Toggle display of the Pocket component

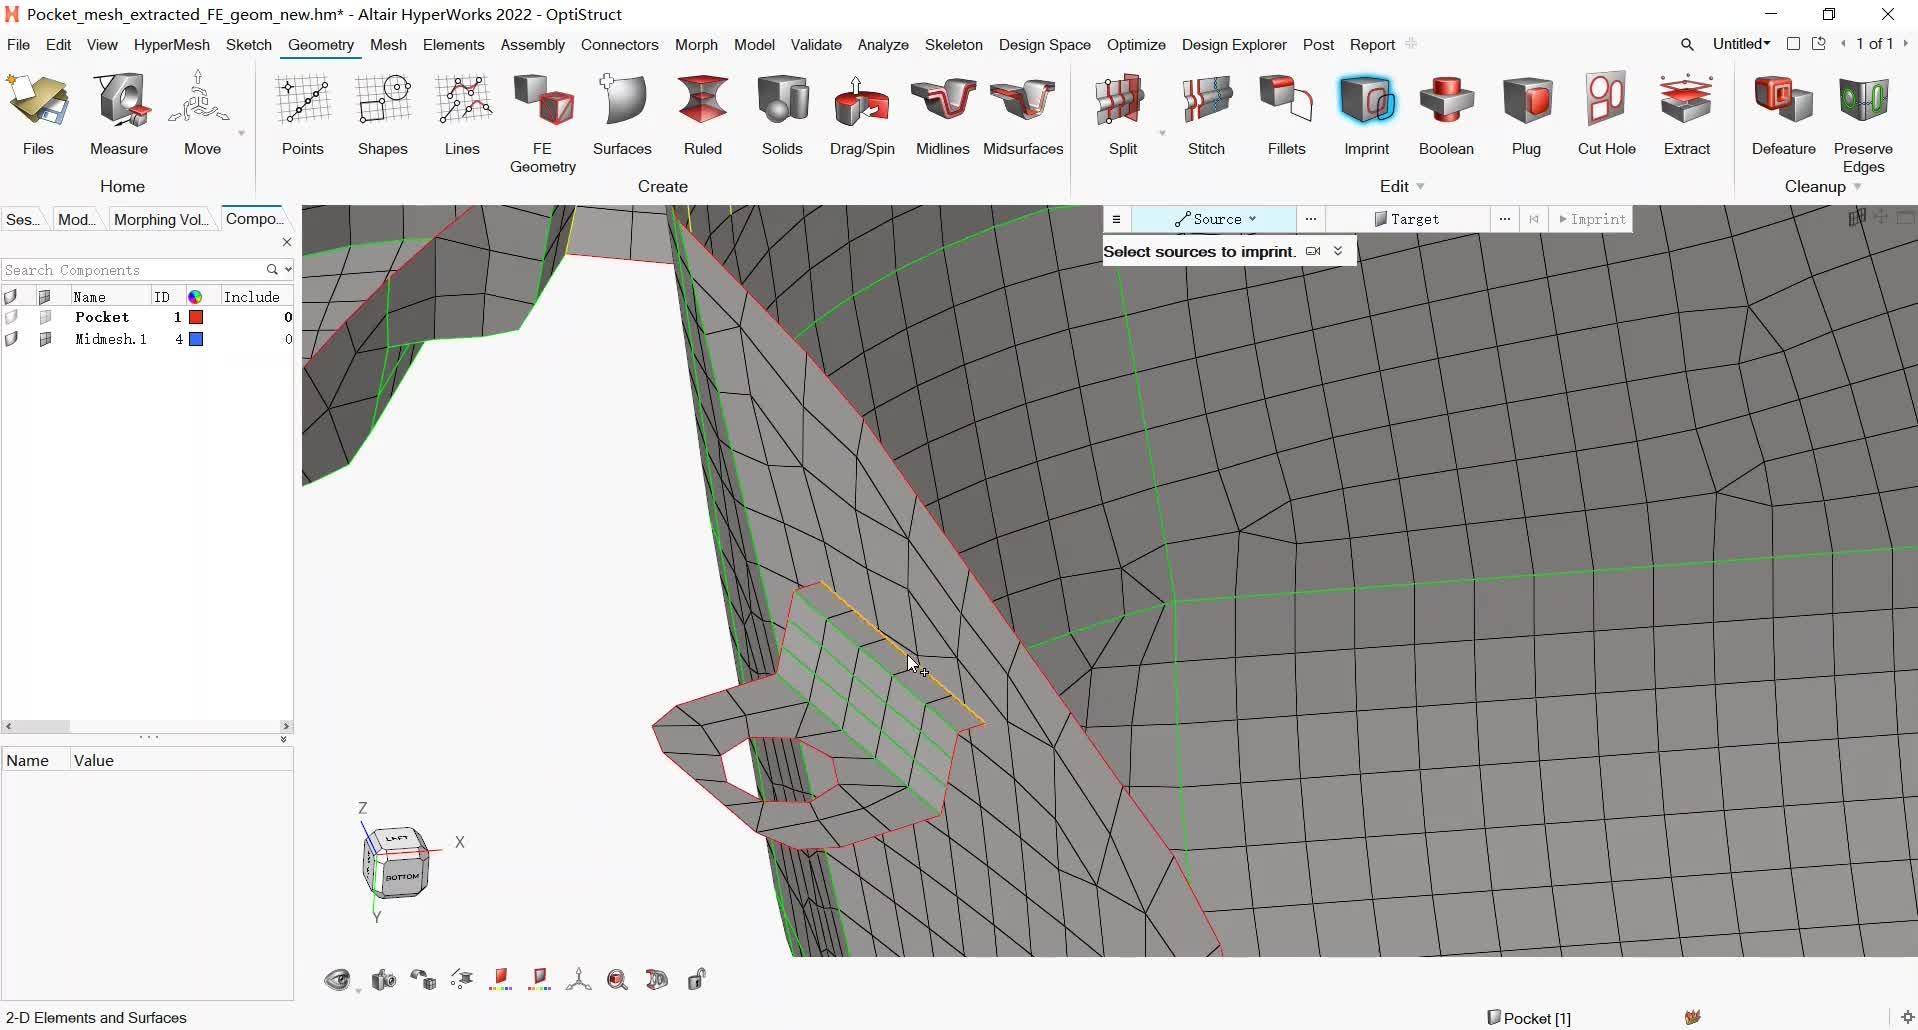click(13, 318)
